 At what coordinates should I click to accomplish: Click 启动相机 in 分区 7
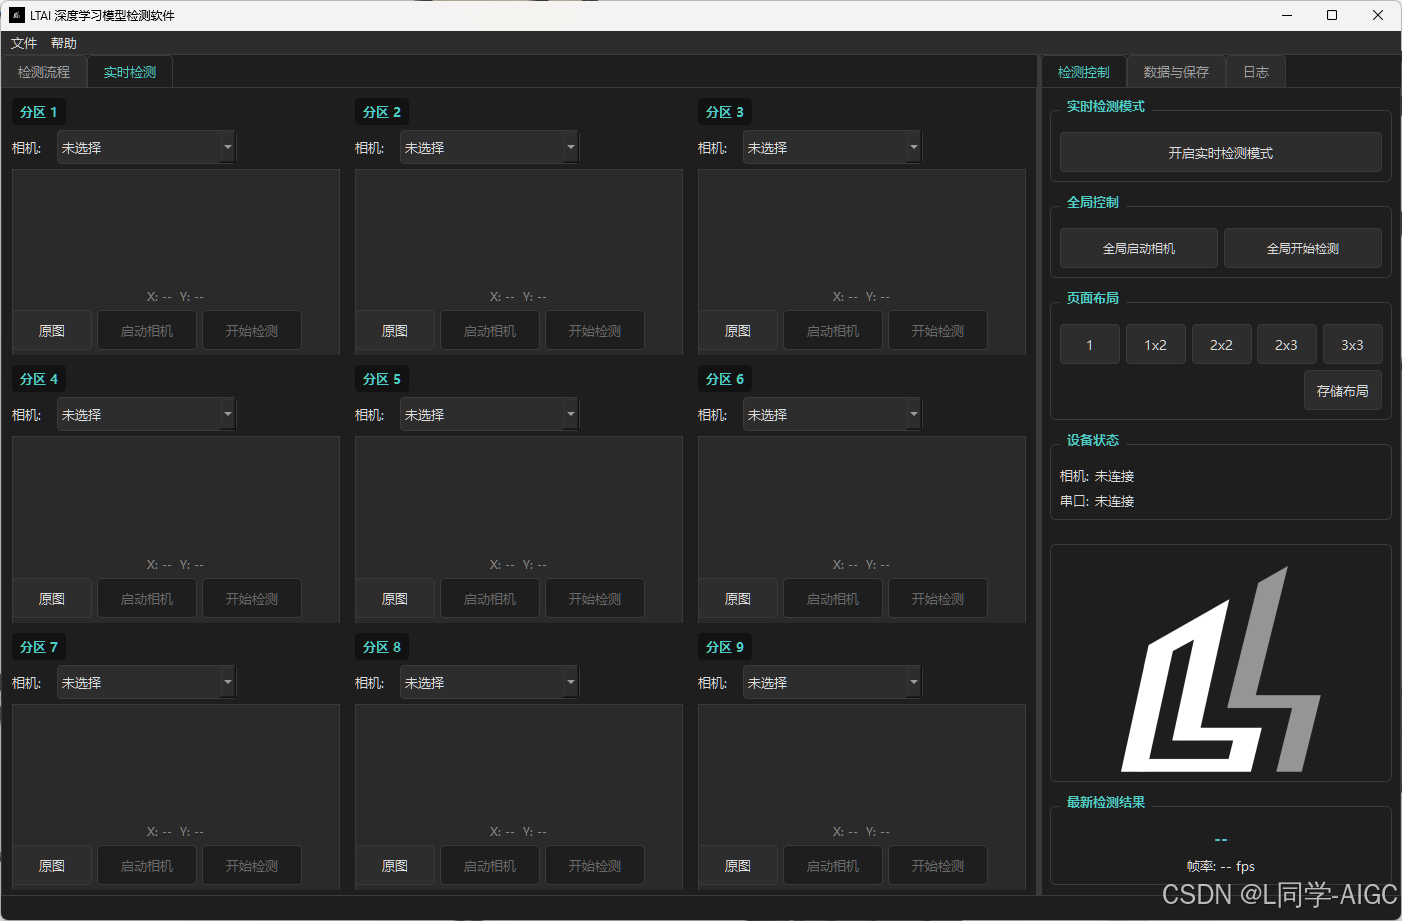(x=147, y=866)
